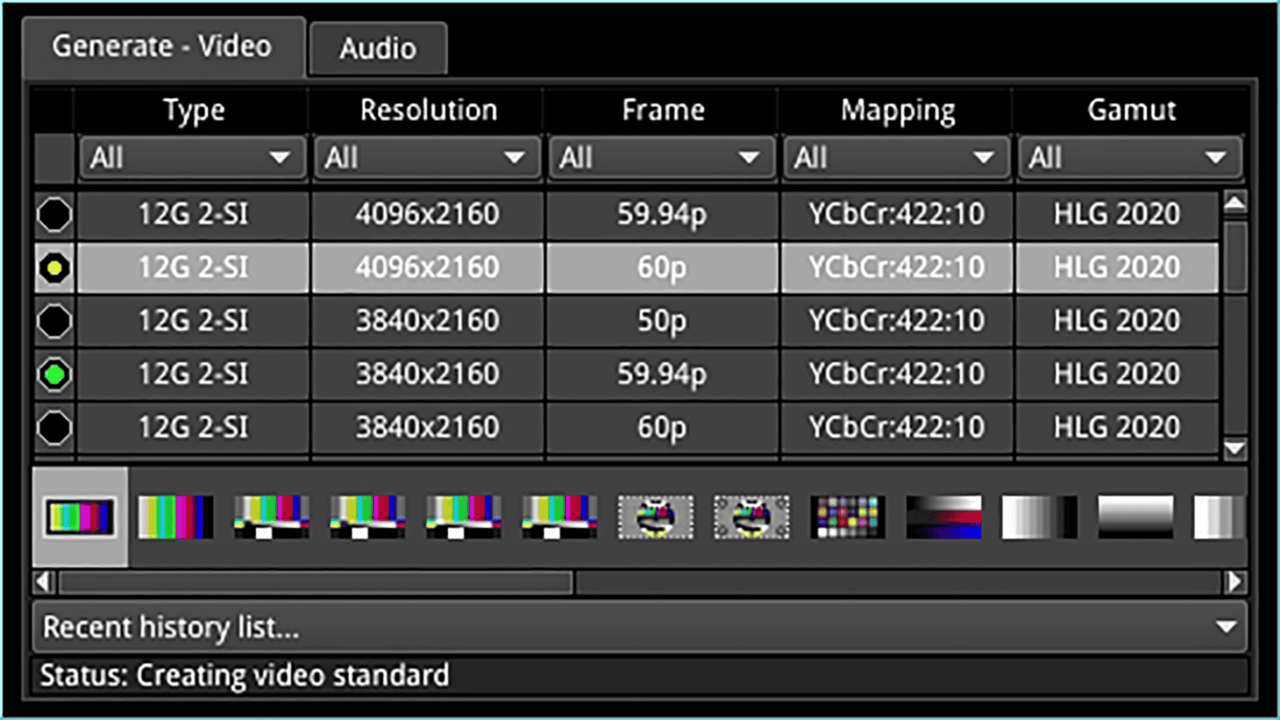Switch to the Generate - Video tab
Viewport: 1280px width, 720px height.
(x=162, y=46)
